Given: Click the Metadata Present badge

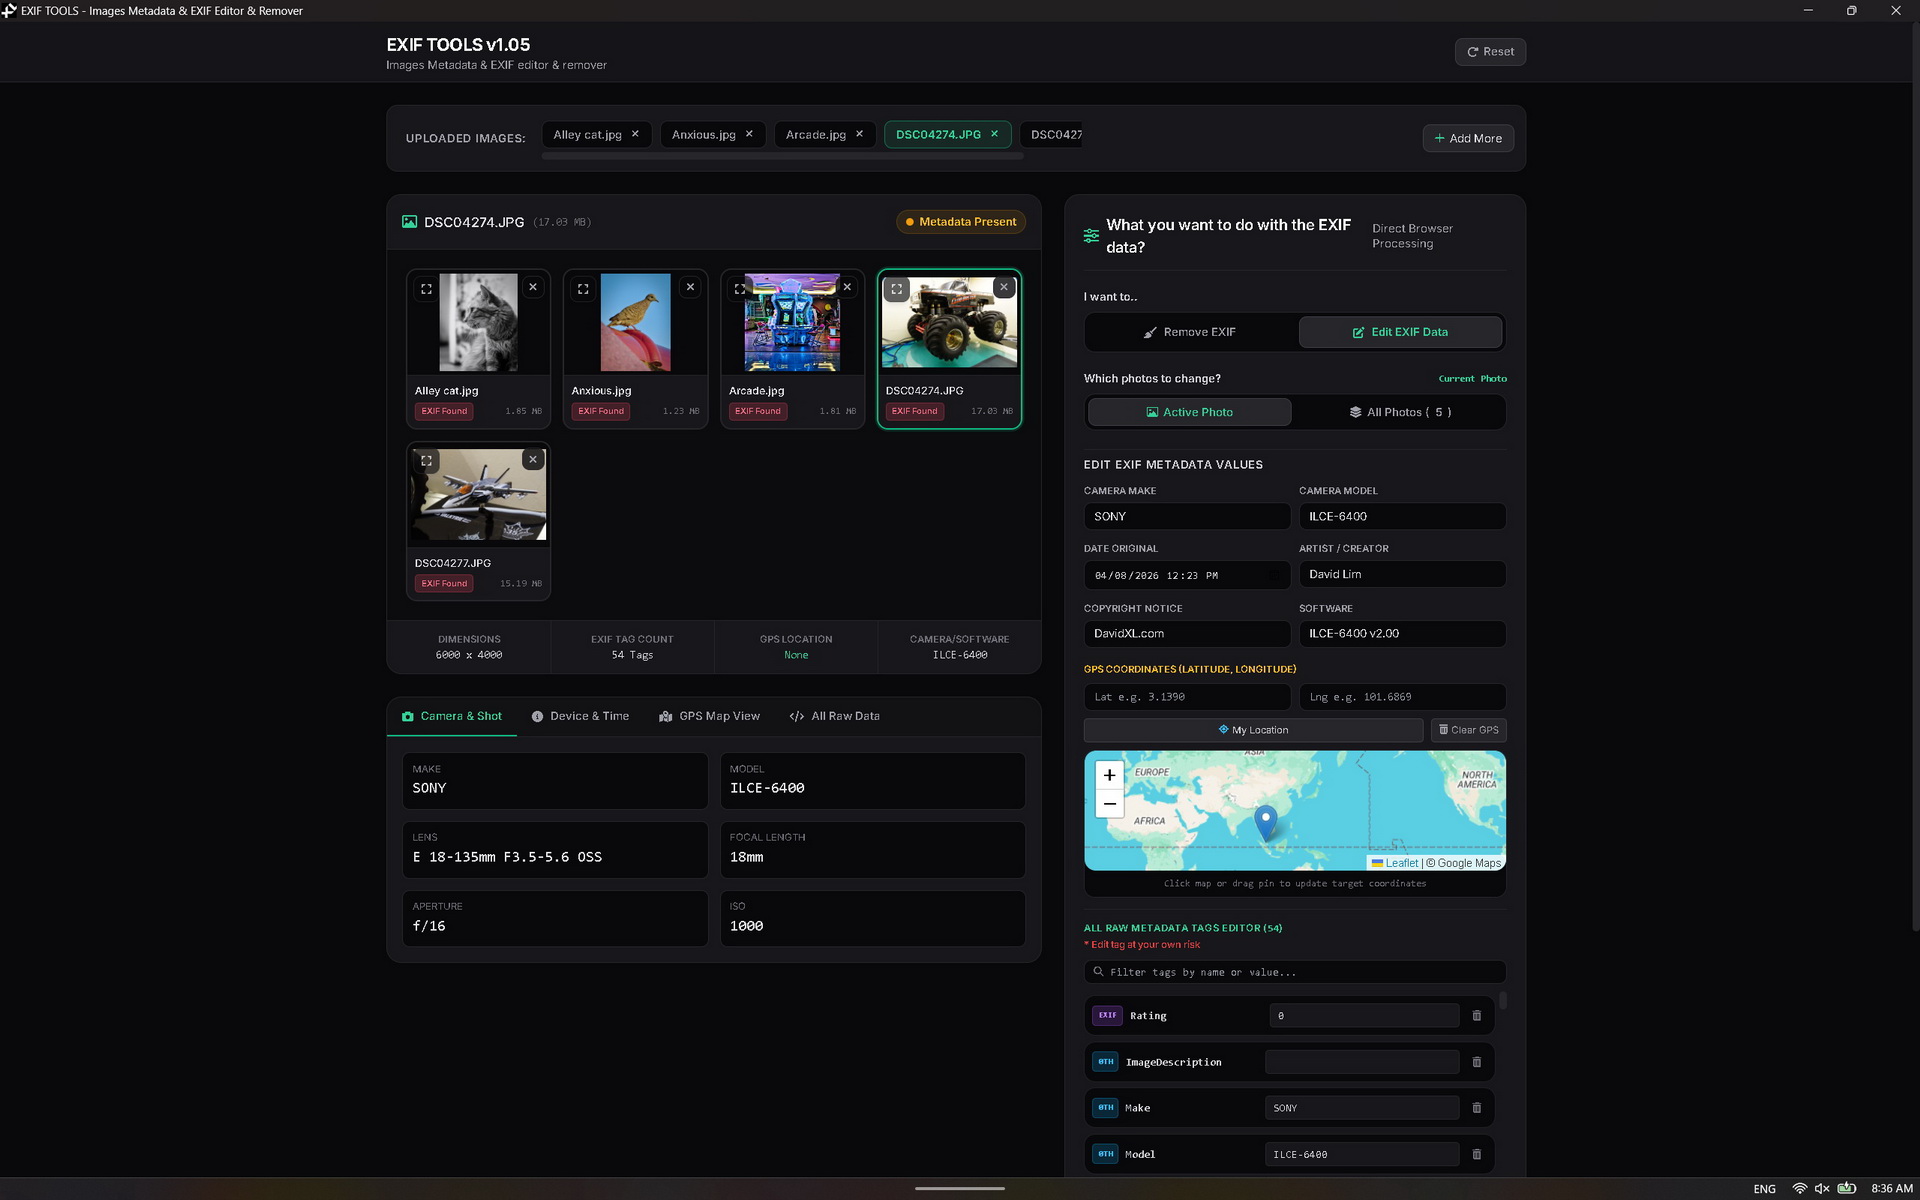Looking at the screenshot, I should click(960, 222).
